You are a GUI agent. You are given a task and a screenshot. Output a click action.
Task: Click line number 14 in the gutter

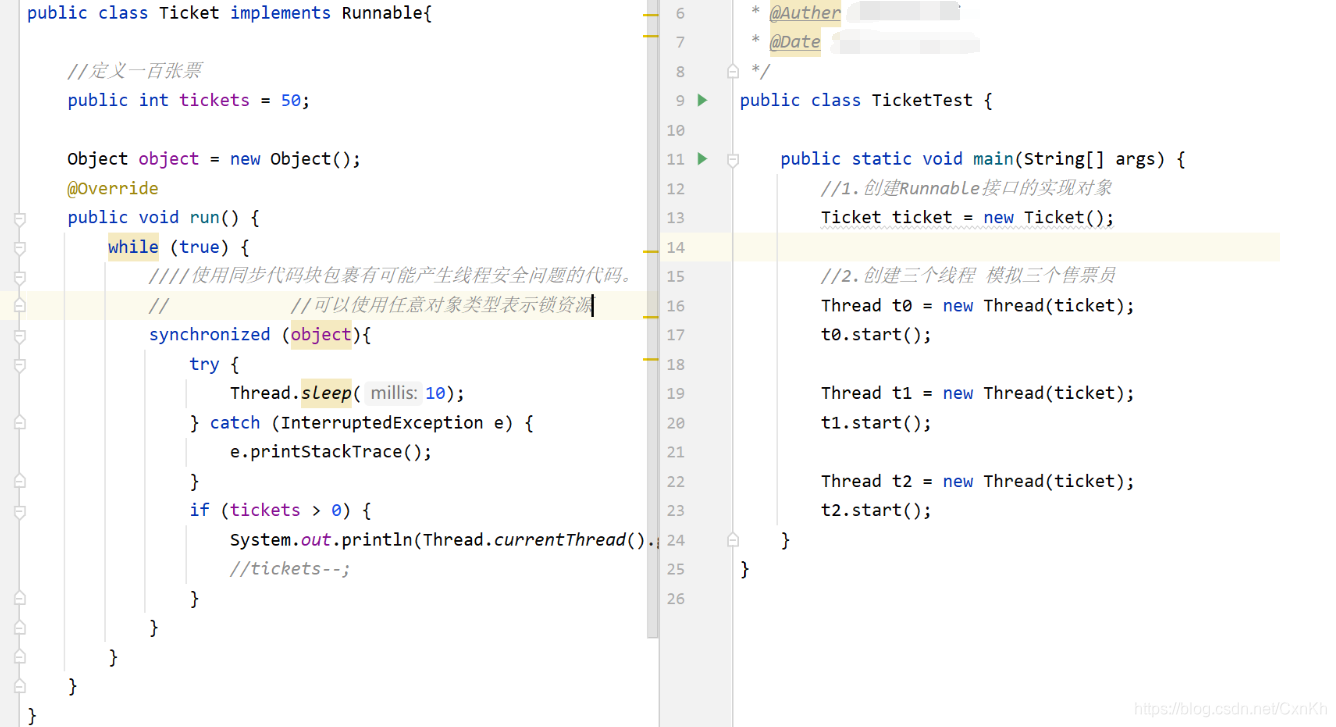676,247
